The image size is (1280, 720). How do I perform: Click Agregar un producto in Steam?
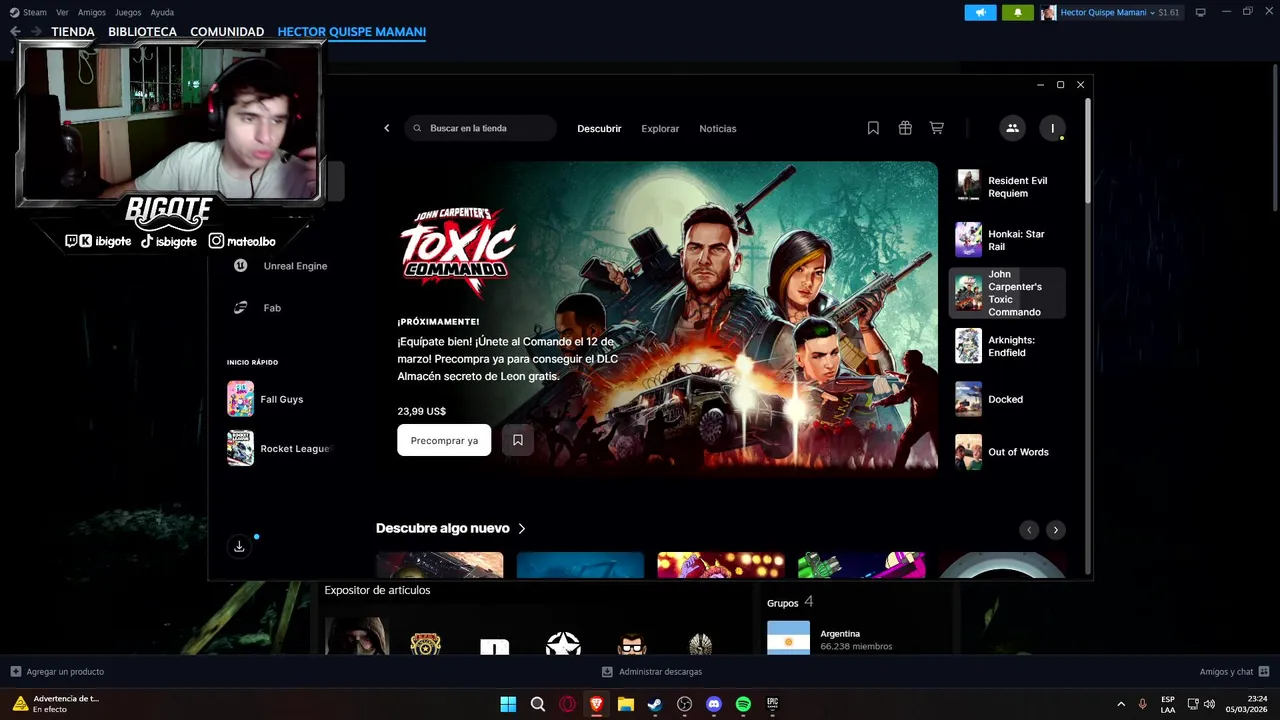click(57, 672)
